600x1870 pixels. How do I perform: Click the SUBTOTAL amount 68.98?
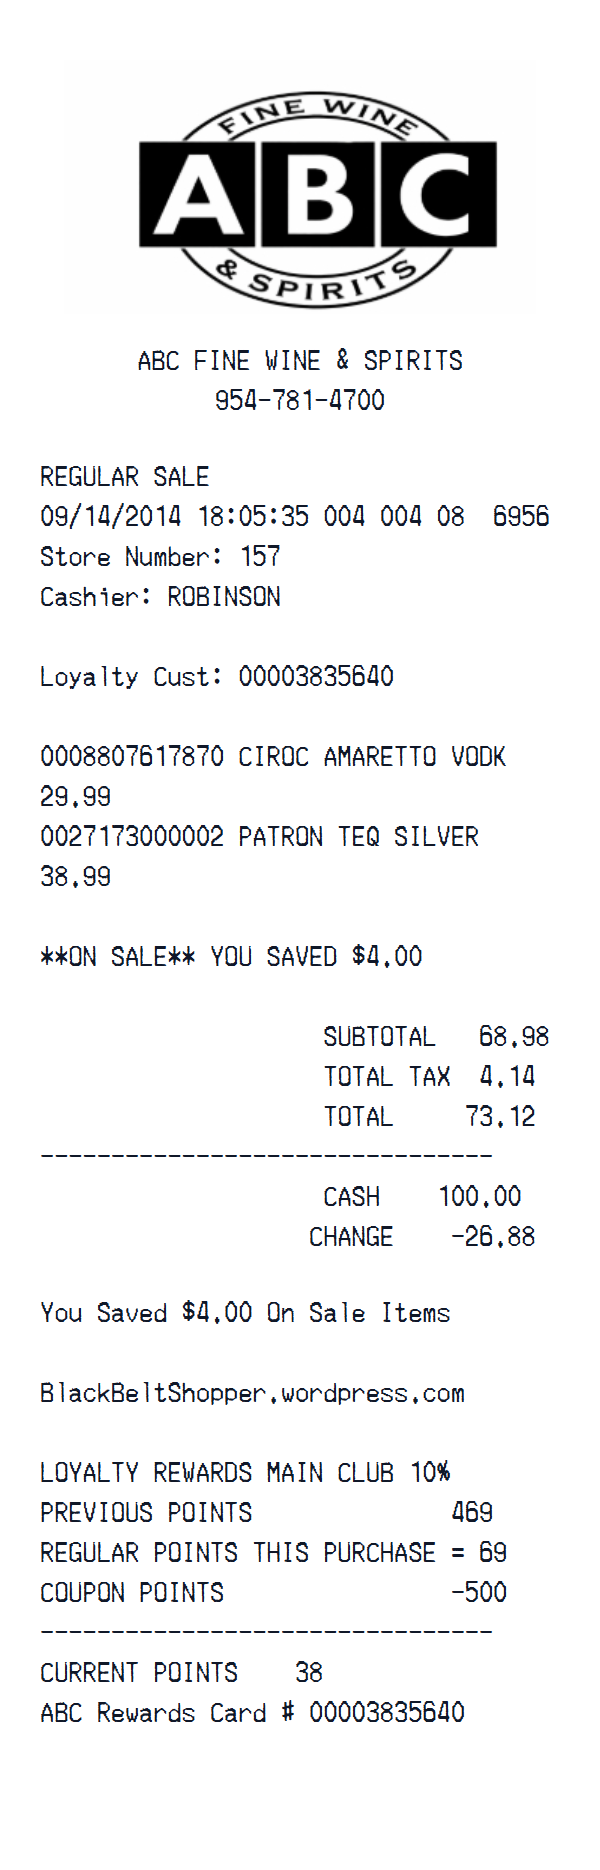[x=514, y=1037]
